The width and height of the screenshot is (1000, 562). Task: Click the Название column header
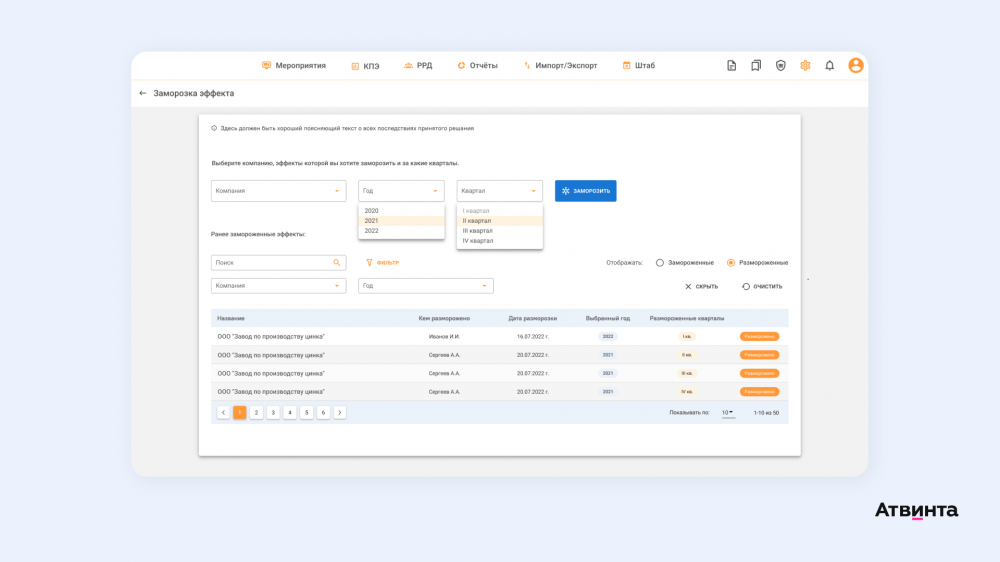tap(231, 318)
